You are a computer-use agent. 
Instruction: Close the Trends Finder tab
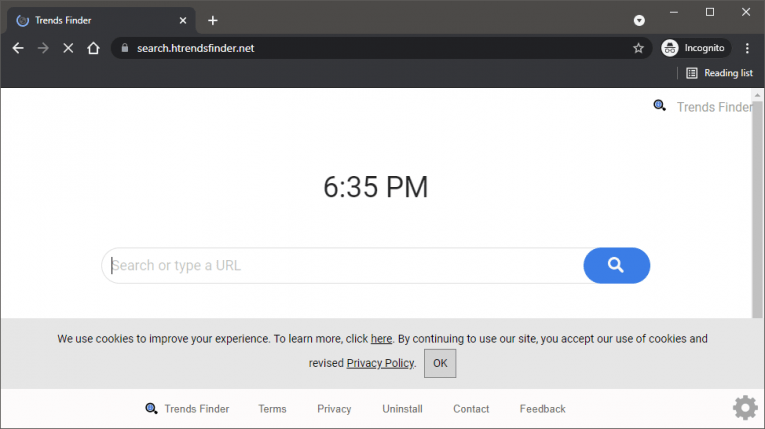click(x=183, y=20)
